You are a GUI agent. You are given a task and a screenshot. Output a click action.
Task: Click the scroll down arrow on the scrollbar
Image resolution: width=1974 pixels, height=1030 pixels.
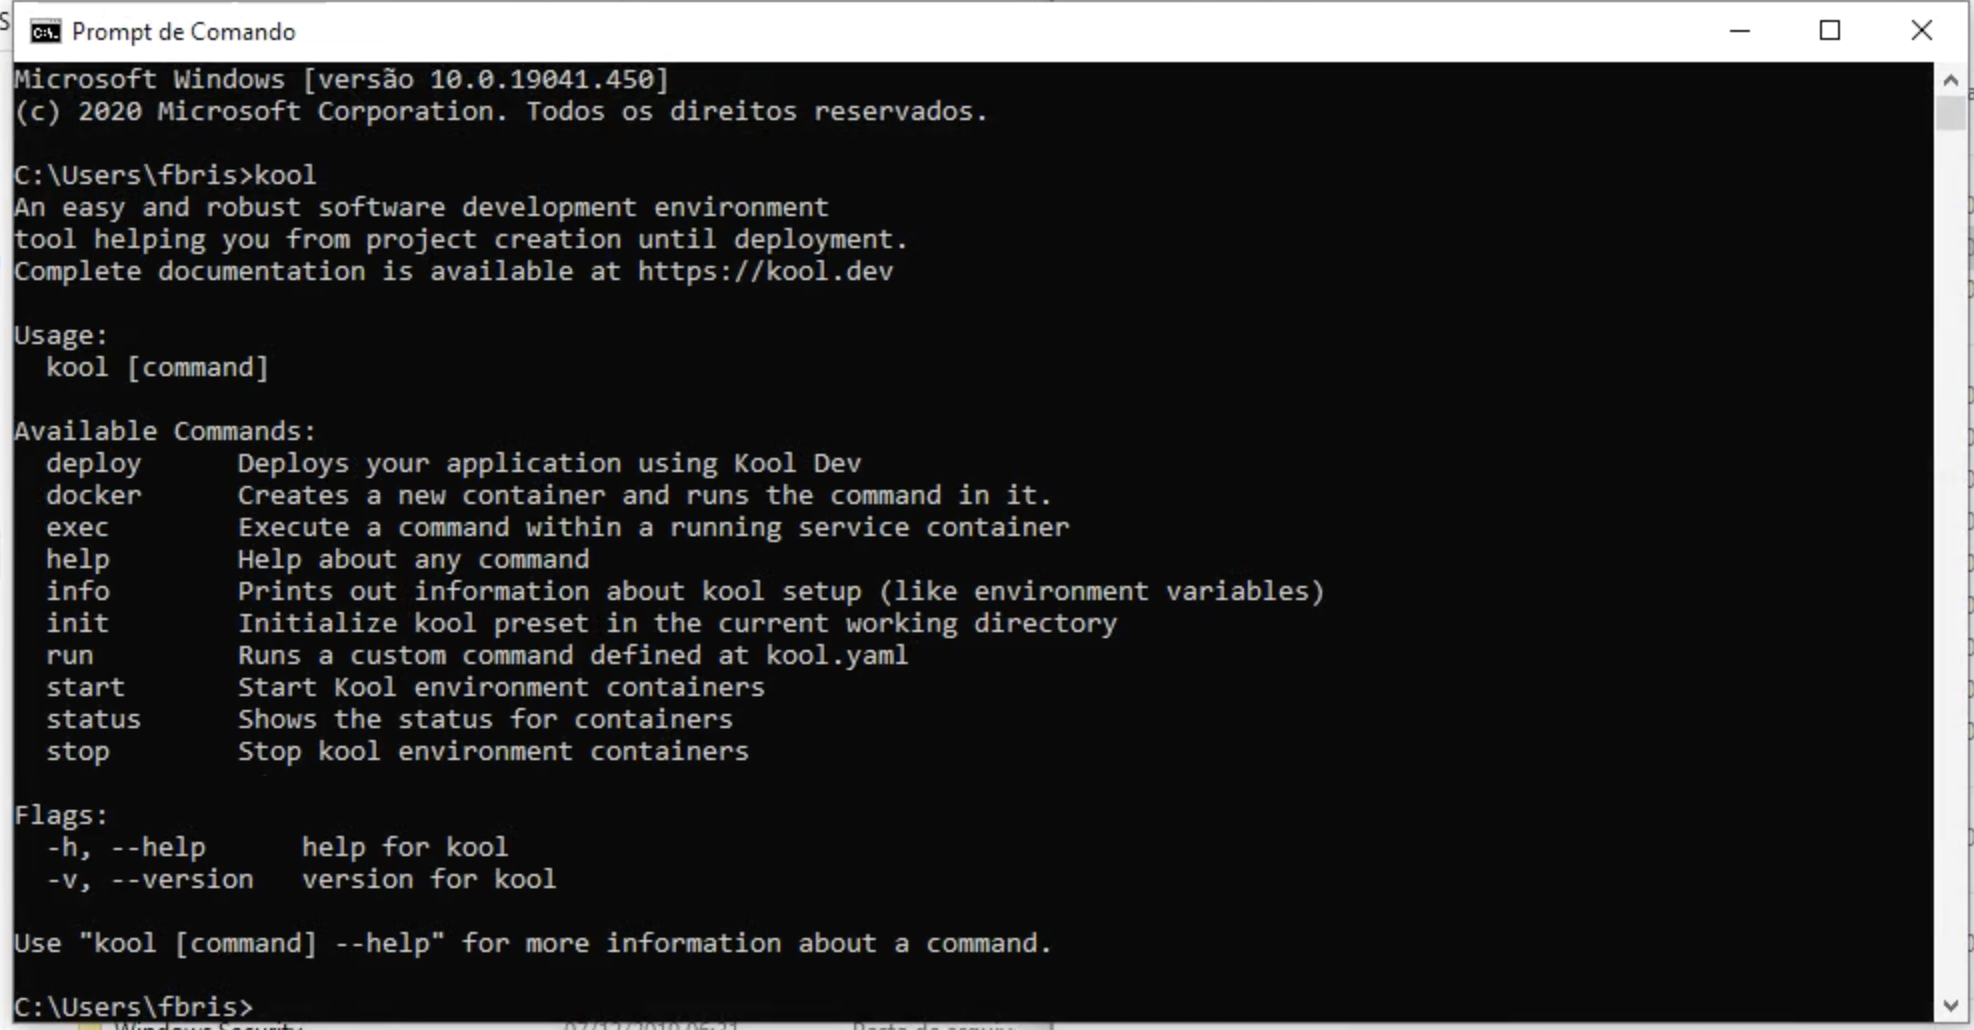click(x=1950, y=1007)
